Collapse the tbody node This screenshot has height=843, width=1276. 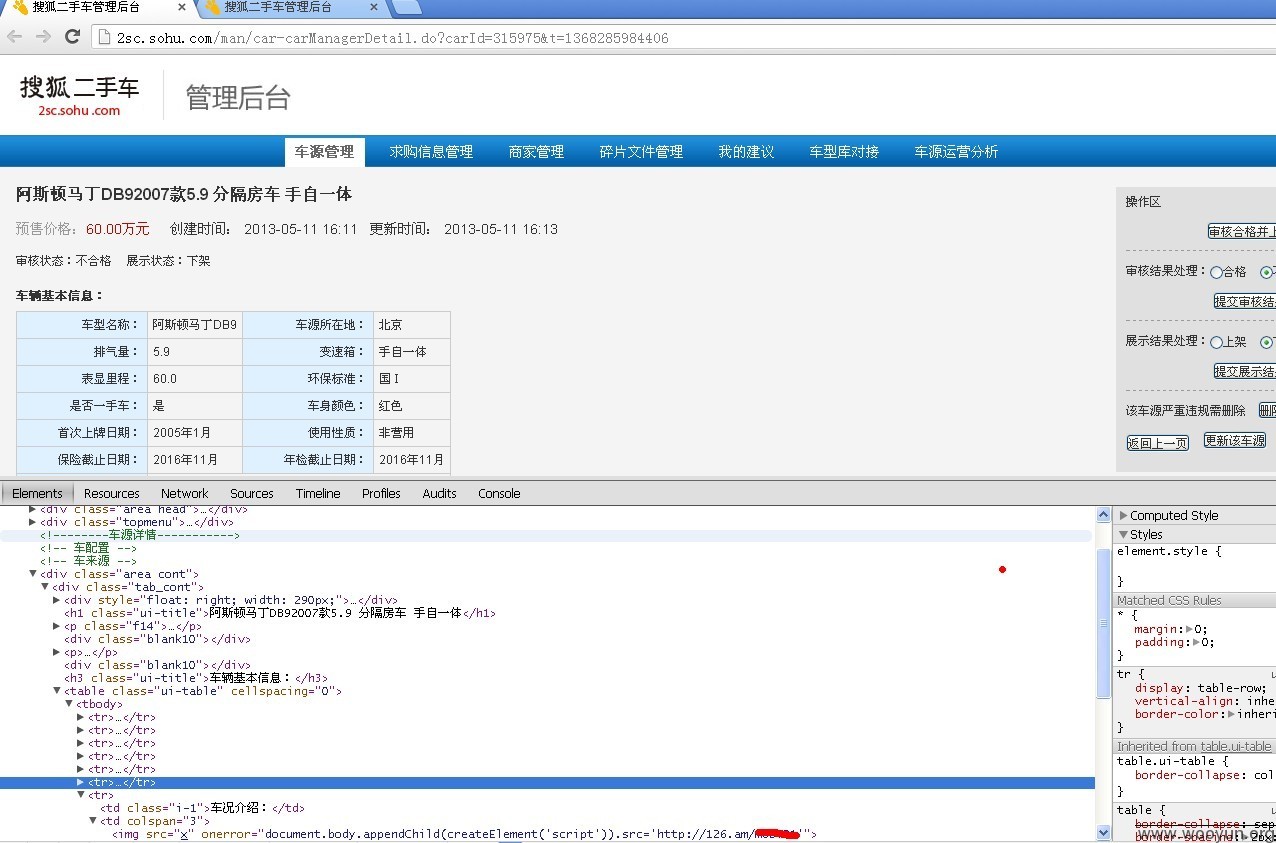click(69, 704)
